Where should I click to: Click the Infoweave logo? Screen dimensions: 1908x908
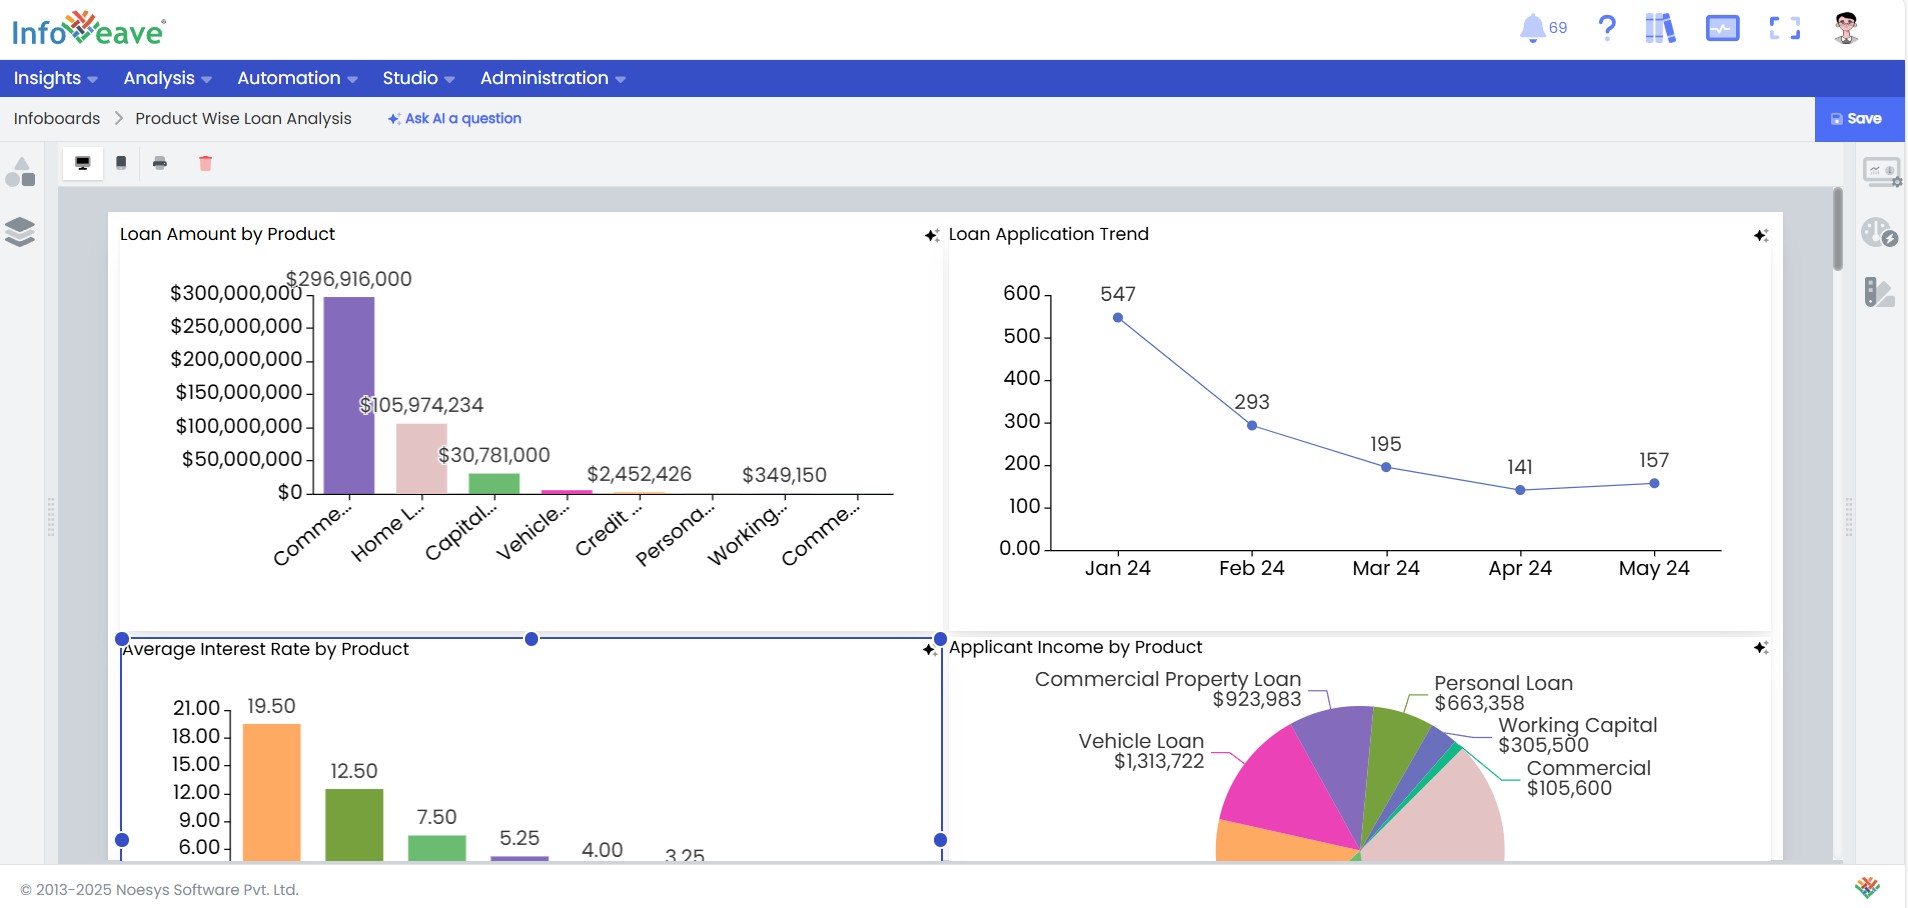point(89,30)
